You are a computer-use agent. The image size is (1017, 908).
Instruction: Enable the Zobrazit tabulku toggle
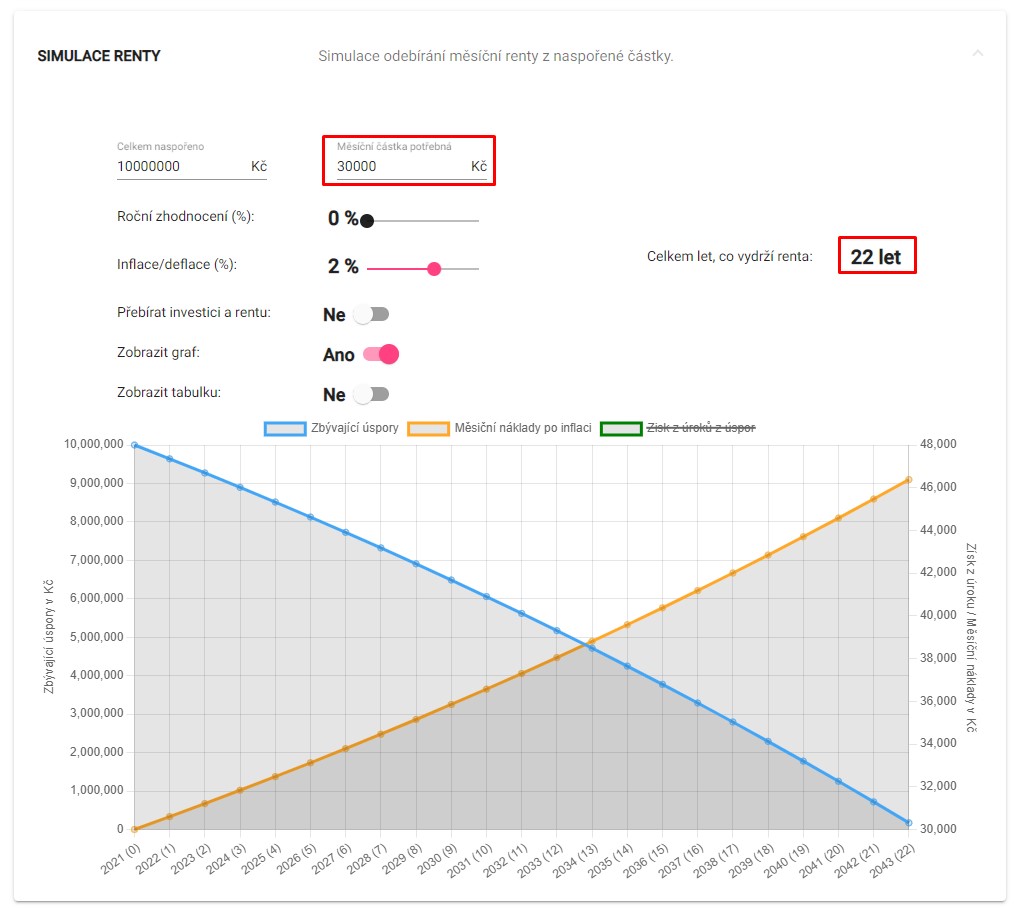coord(372,394)
